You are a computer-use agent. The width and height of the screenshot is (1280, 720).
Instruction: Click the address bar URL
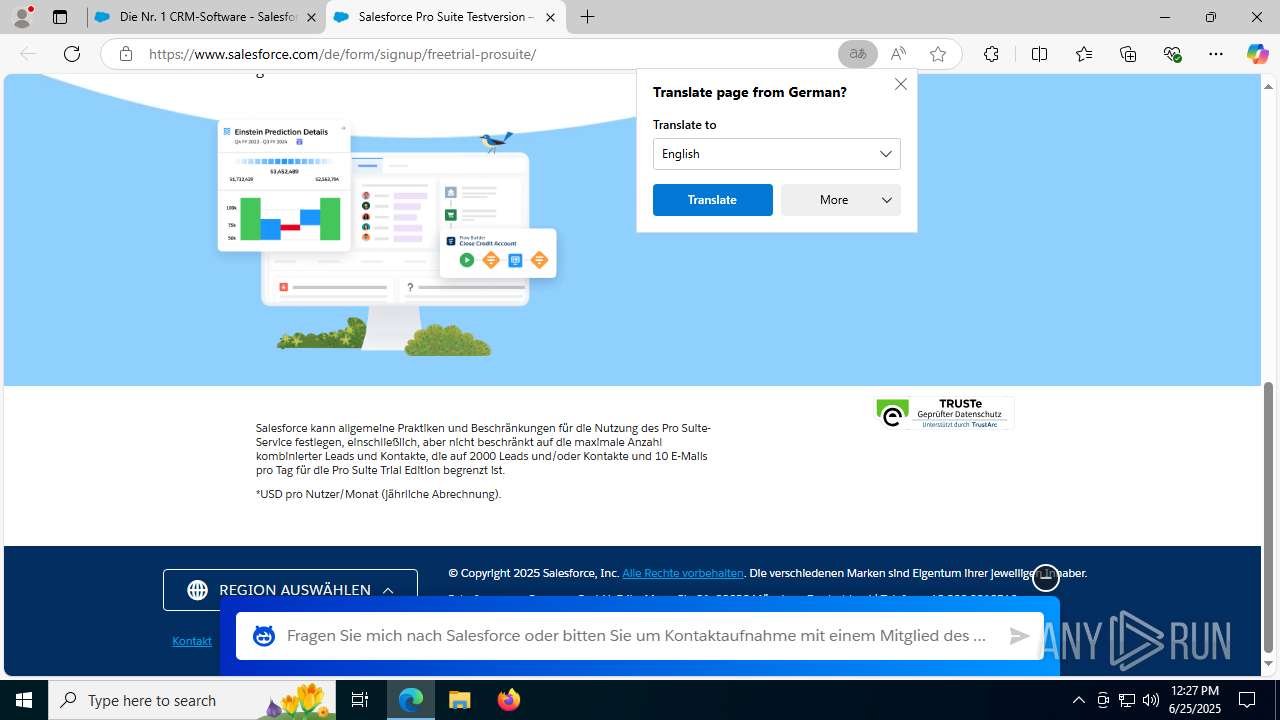point(342,54)
